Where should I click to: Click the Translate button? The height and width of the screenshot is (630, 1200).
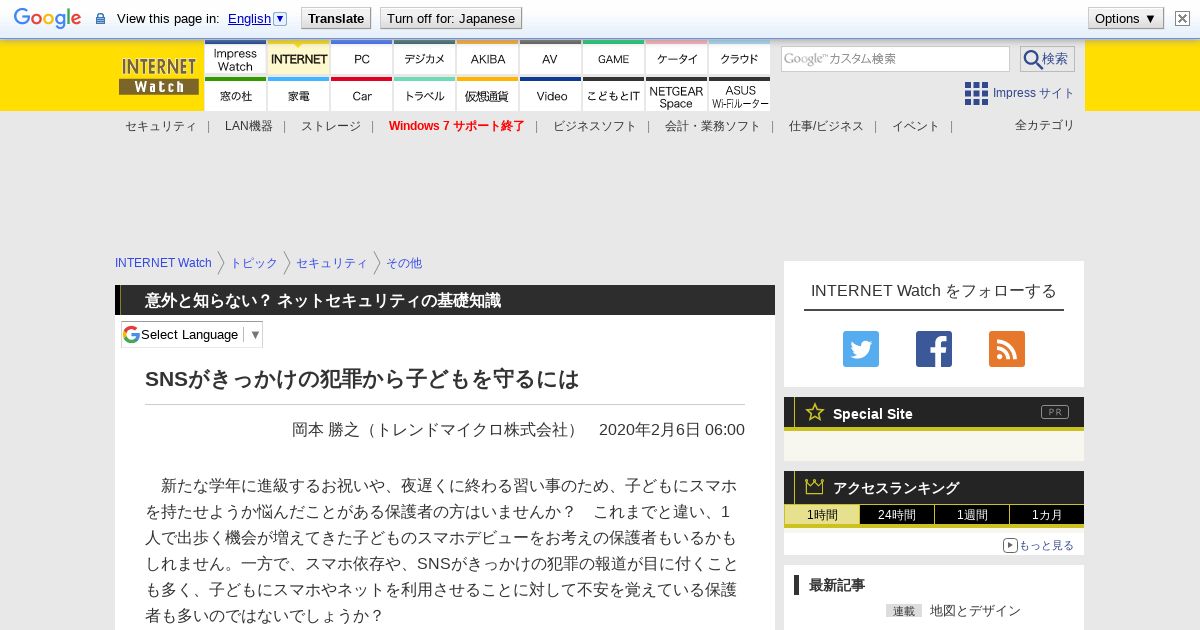point(336,18)
